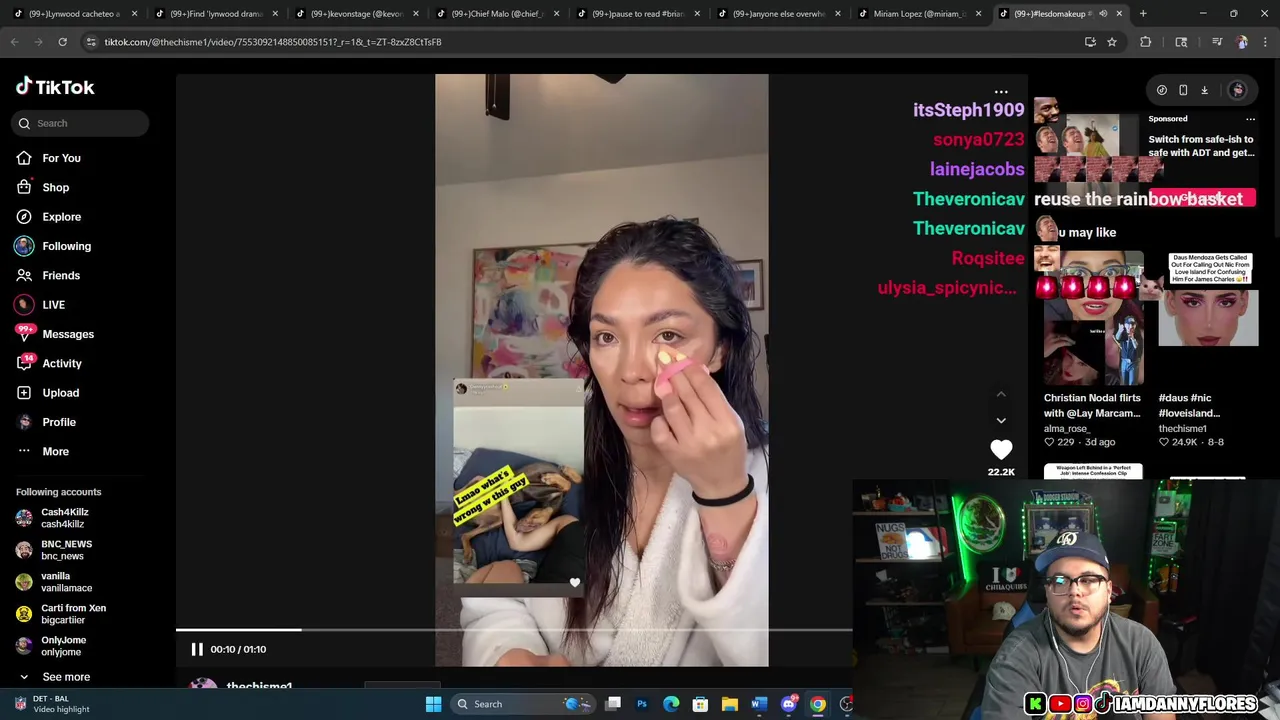Mute the audio-playing #lesdomakeup tab

1103,14
